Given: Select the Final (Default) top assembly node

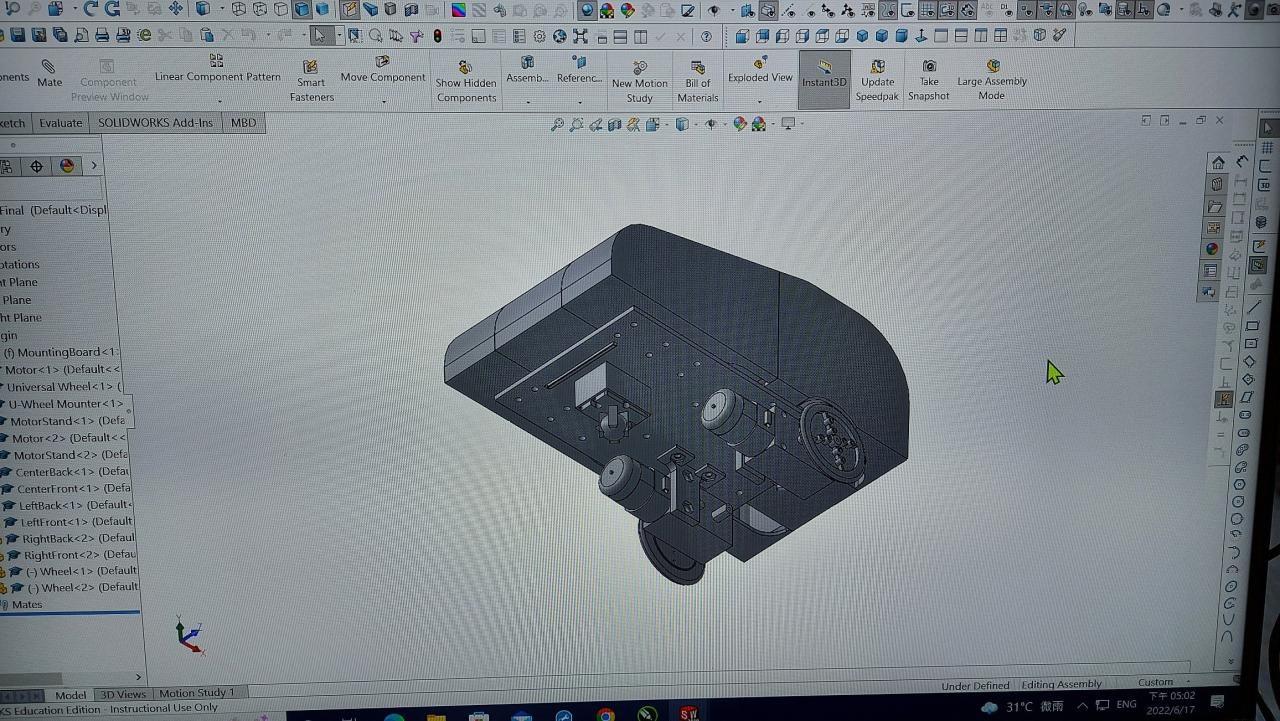Looking at the screenshot, I should pyautogui.click(x=53, y=210).
